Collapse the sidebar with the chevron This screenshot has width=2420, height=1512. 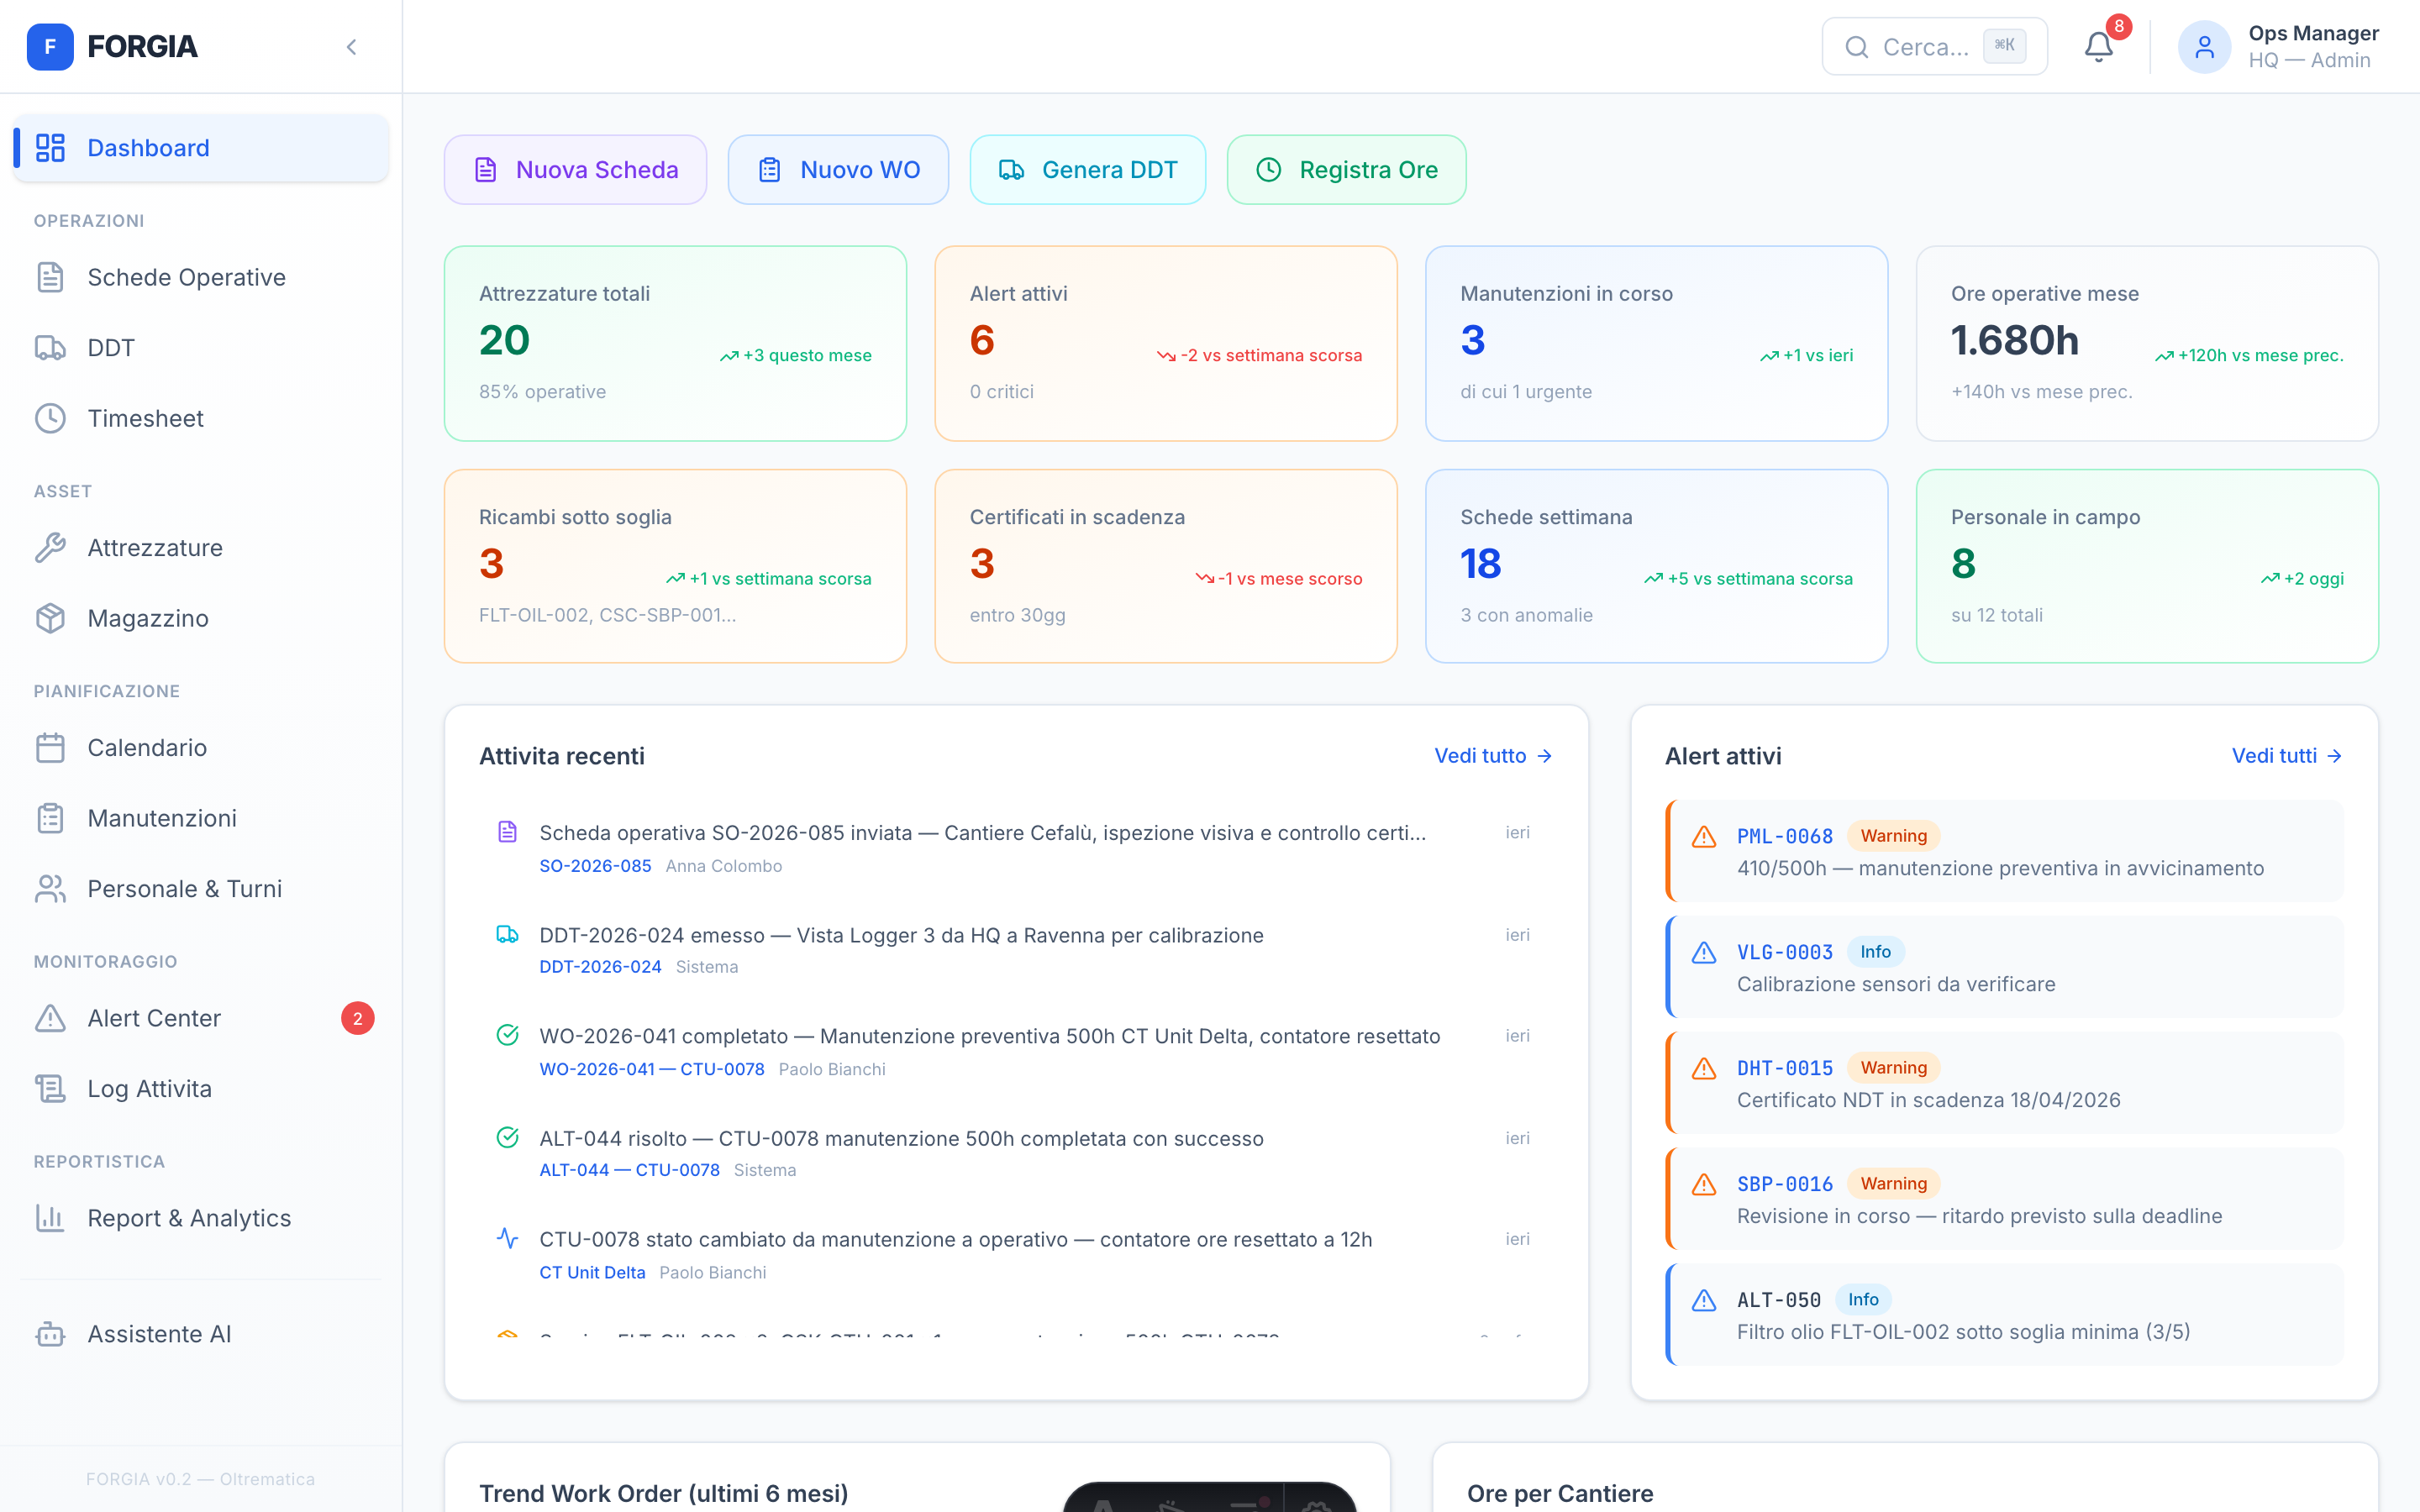pos(352,46)
